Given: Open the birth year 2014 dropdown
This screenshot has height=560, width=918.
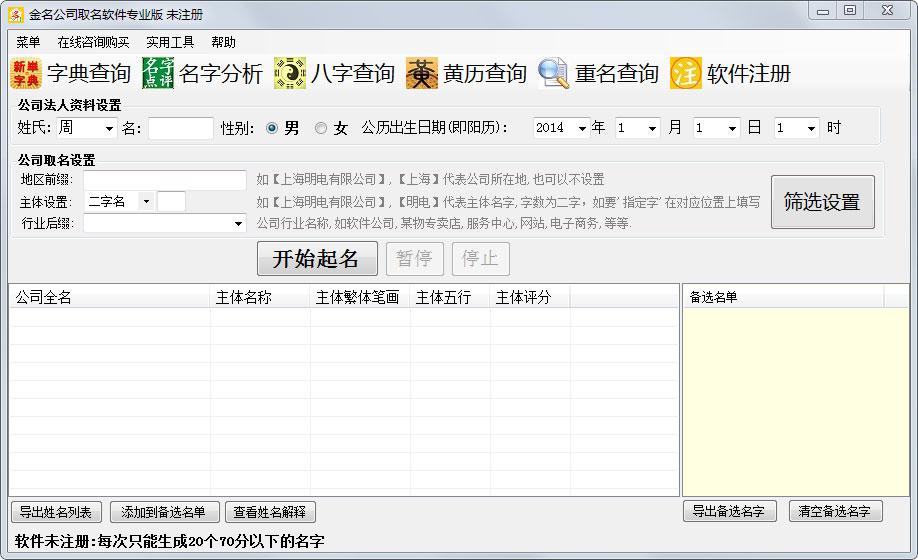Looking at the screenshot, I should pos(580,128).
